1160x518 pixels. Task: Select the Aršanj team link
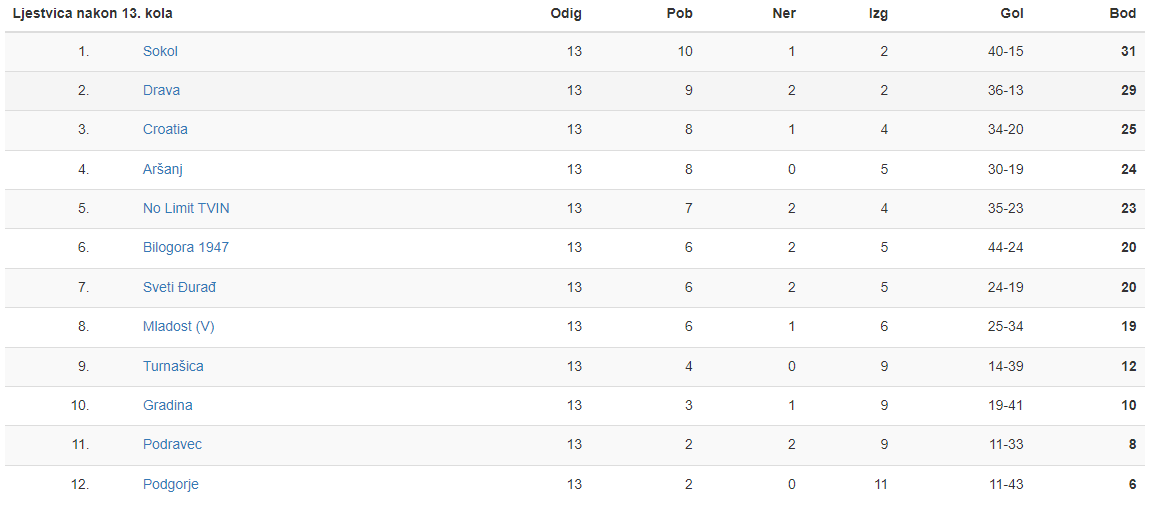(162, 169)
